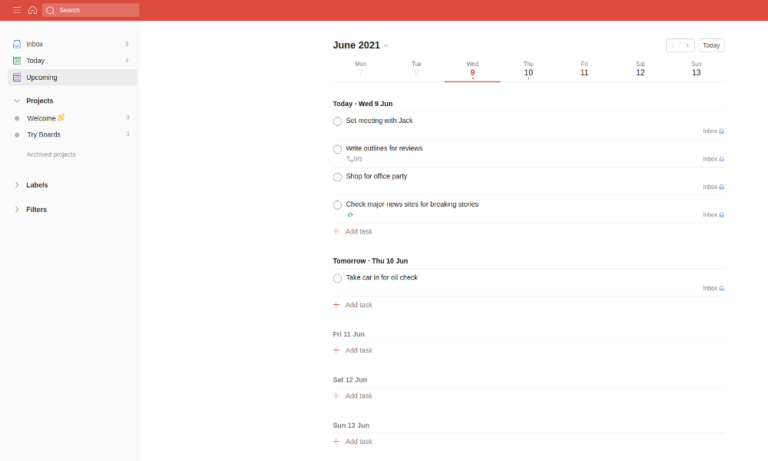Click Inbox tag on 'Check major news sites'
768x461 pixels.
tap(713, 215)
